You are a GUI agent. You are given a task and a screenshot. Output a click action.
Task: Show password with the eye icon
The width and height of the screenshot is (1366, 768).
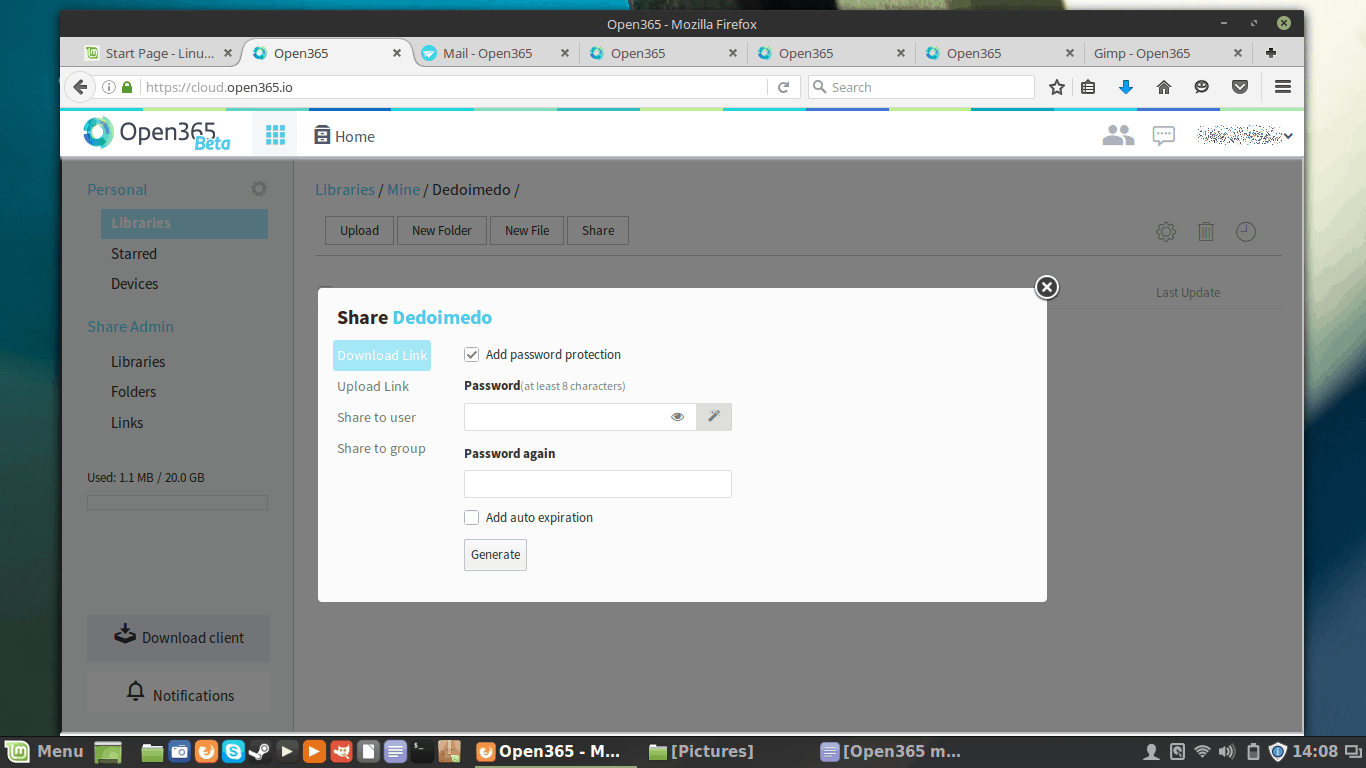pyautogui.click(x=677, y=417)
